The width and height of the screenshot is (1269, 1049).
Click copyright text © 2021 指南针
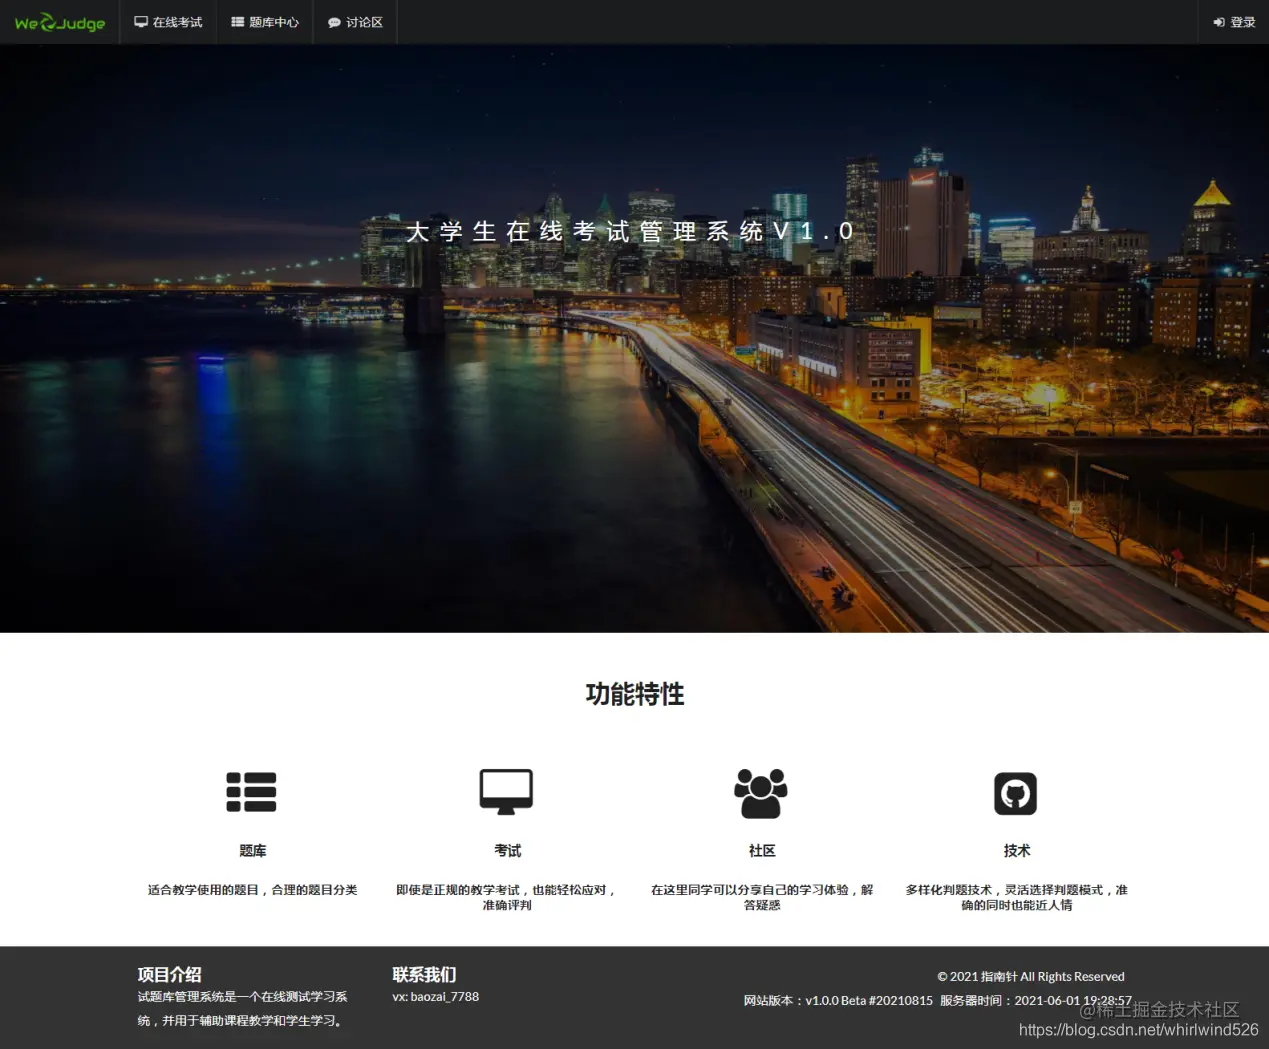1030,977
